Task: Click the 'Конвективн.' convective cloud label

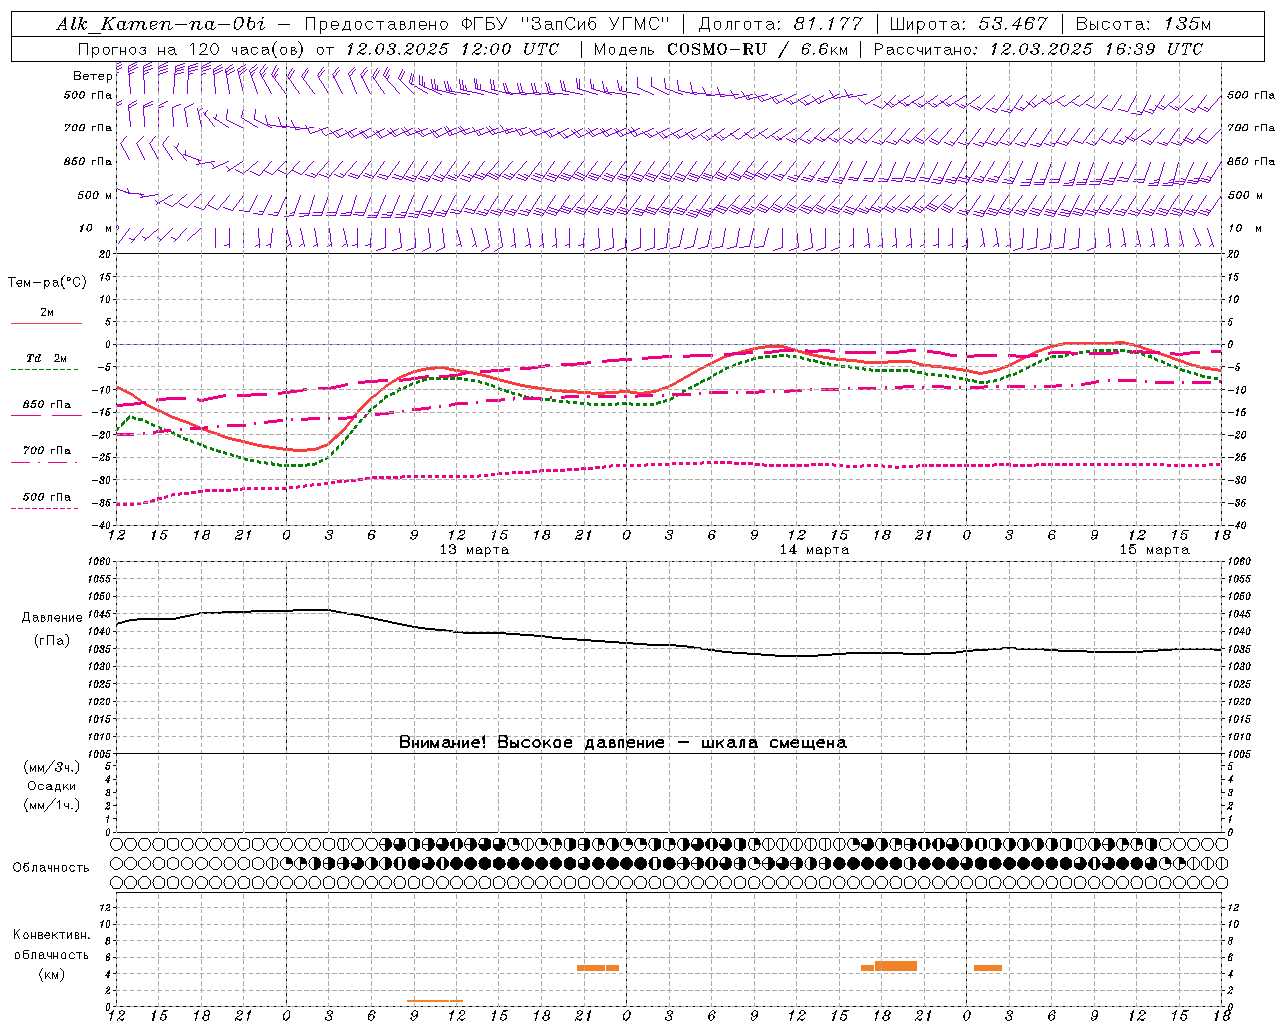Action: tap(52, 935)
